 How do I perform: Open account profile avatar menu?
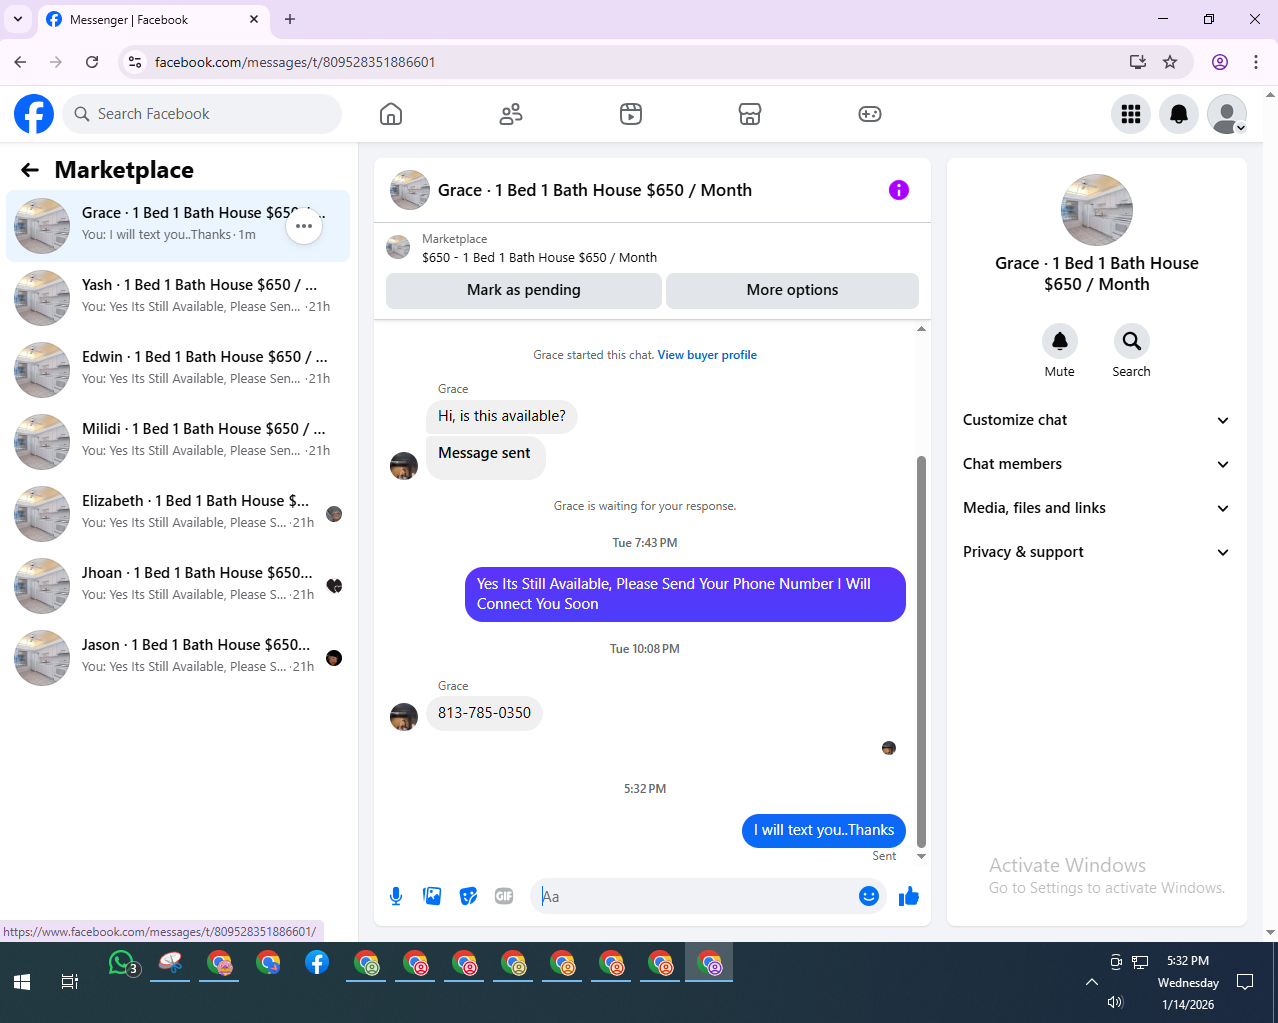click(1227, 114)
